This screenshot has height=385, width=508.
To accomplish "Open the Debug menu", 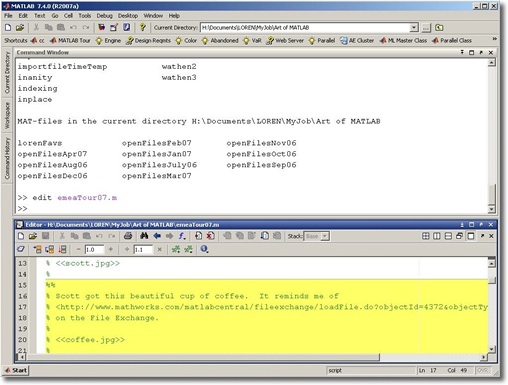I will tap(104, 16).
